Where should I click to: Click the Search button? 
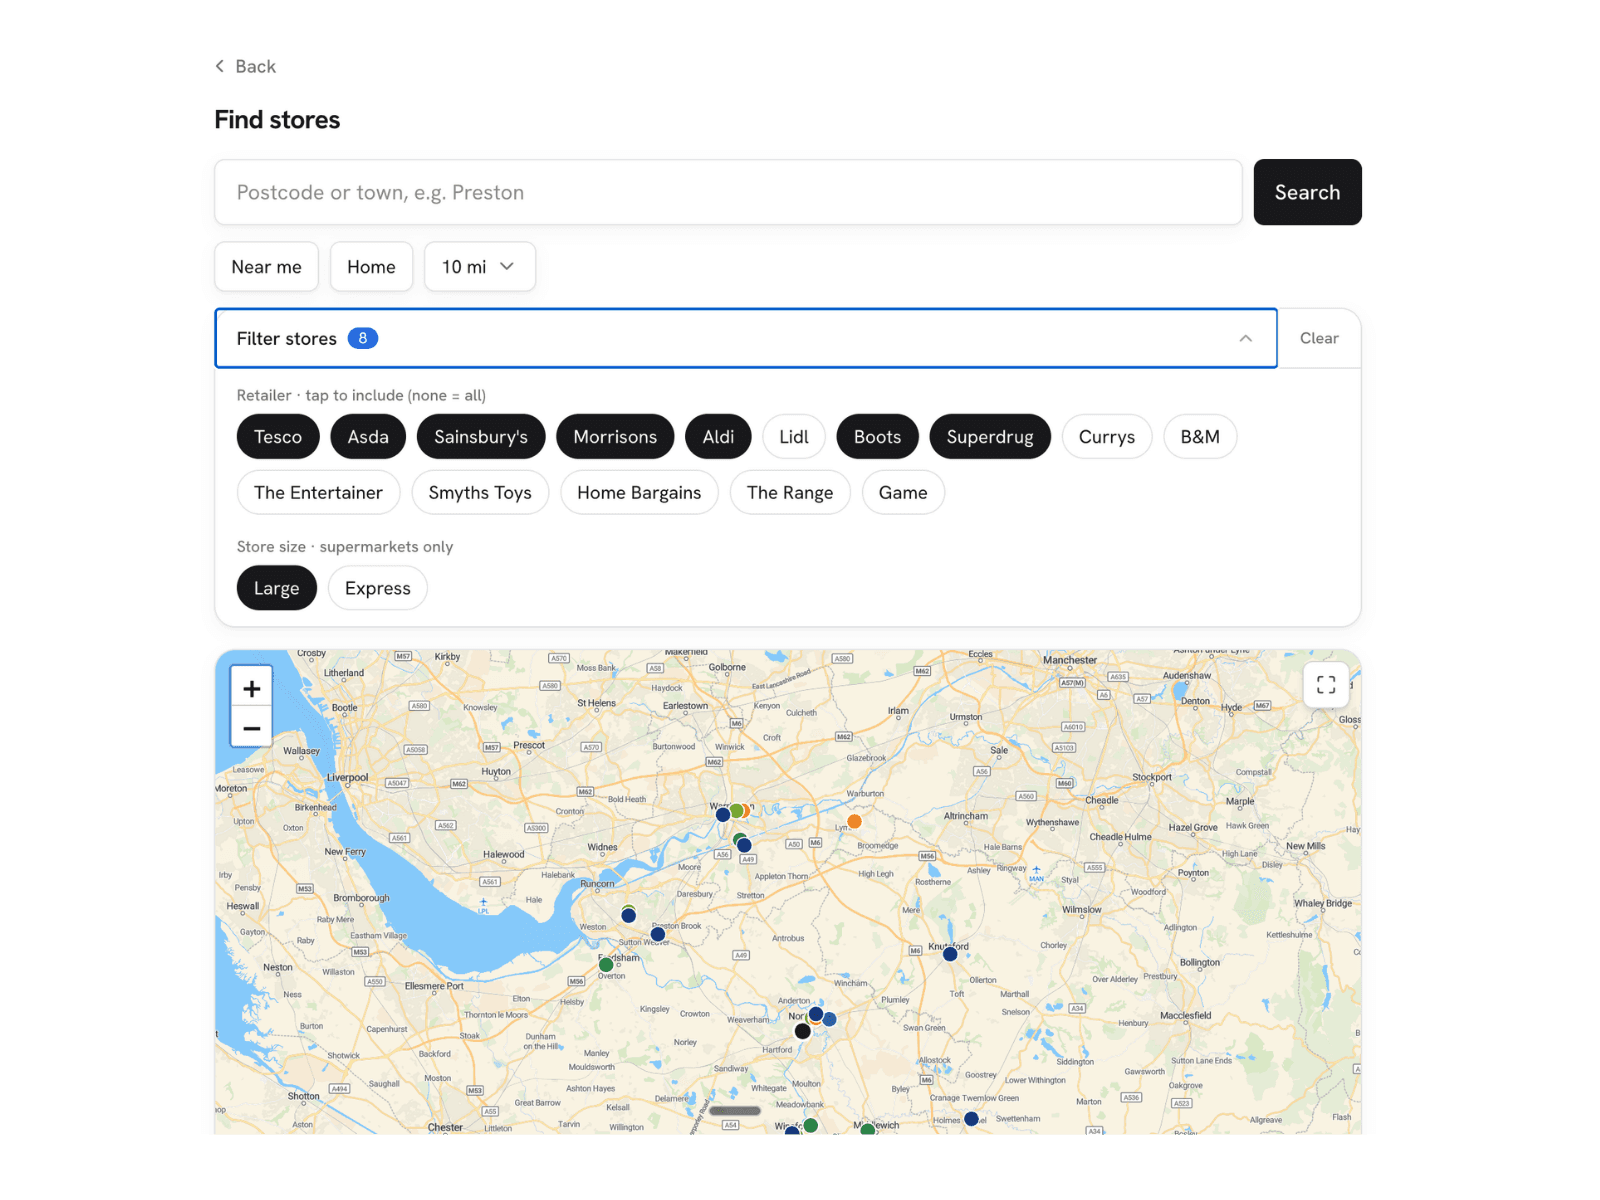tap(1307, 192)
